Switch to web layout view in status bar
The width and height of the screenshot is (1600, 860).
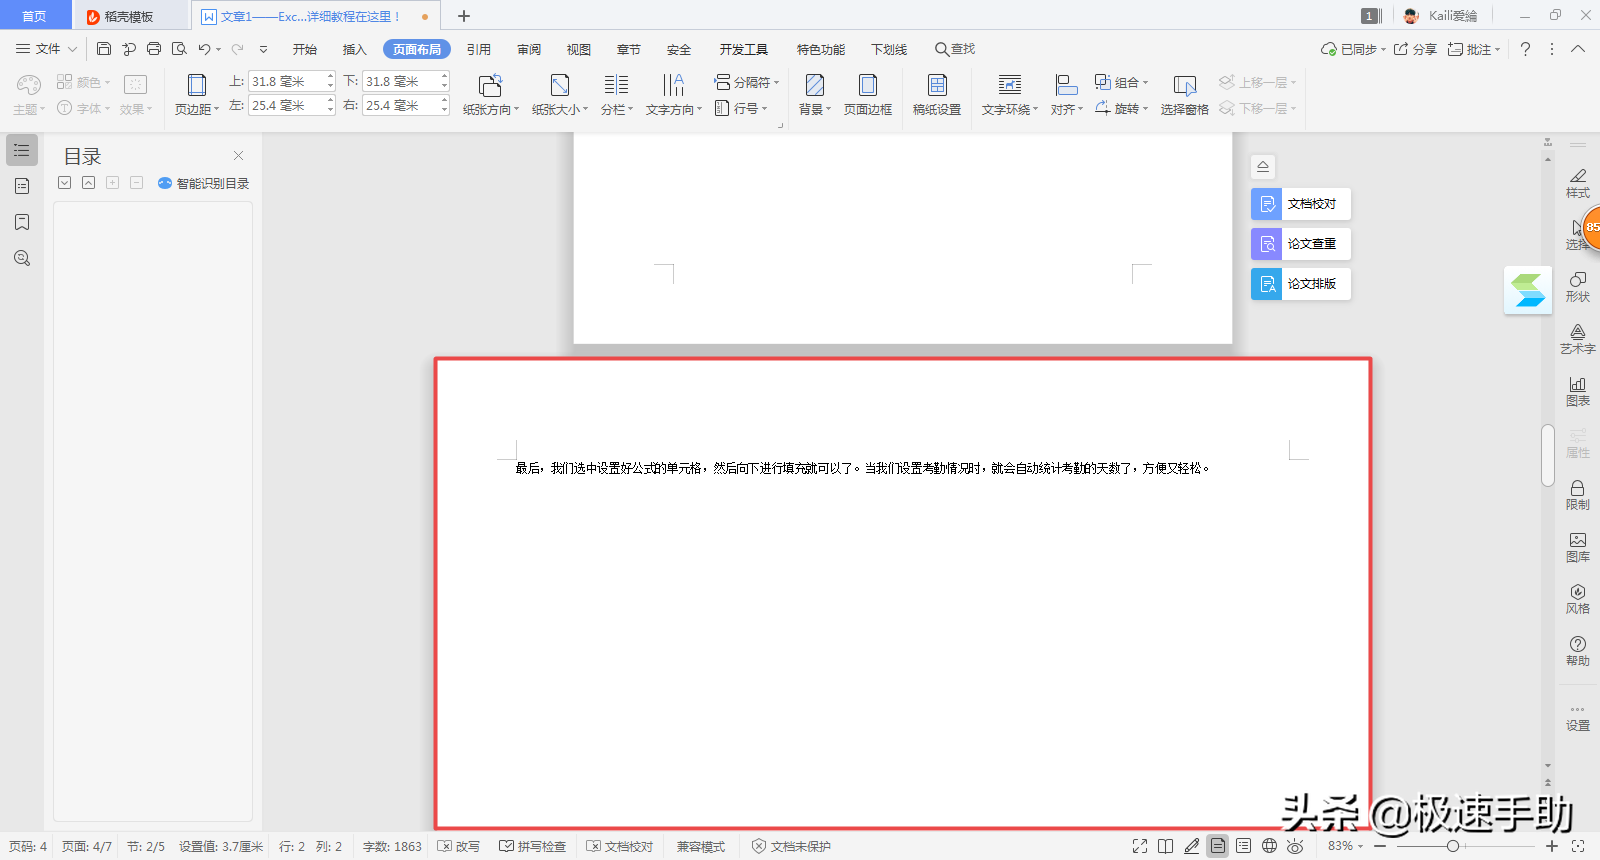[x=1269, y=846]
